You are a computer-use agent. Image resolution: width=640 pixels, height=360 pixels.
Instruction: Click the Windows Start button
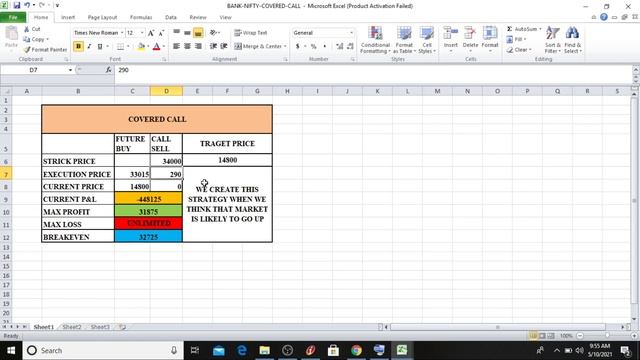tap(11, 350)
